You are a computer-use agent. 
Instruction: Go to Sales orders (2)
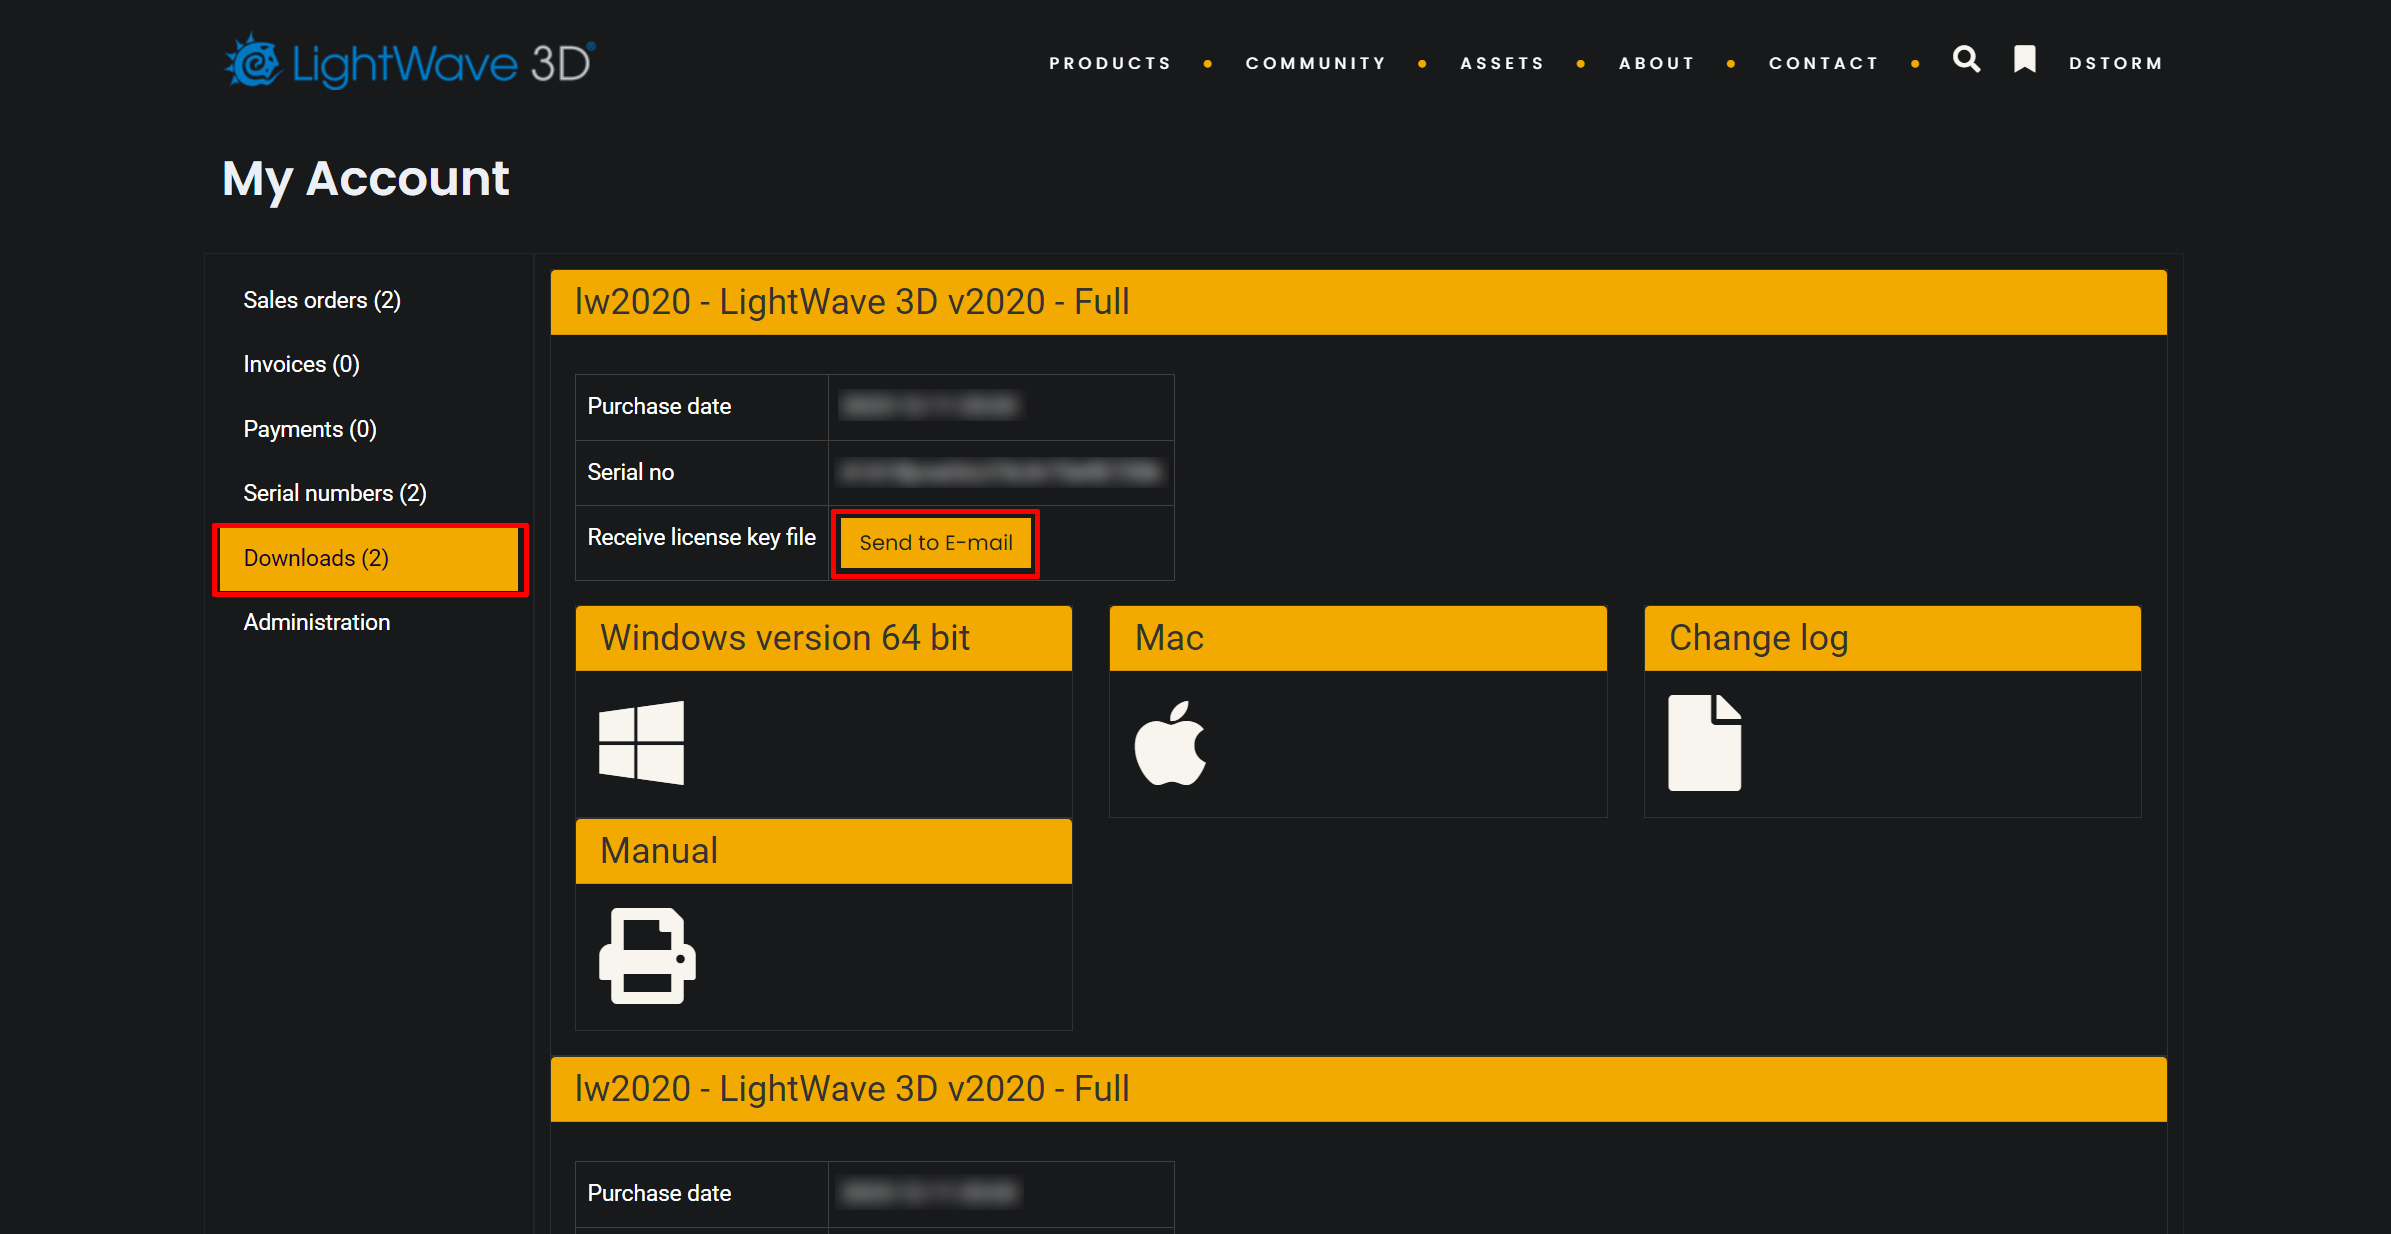tap(322, 300)
